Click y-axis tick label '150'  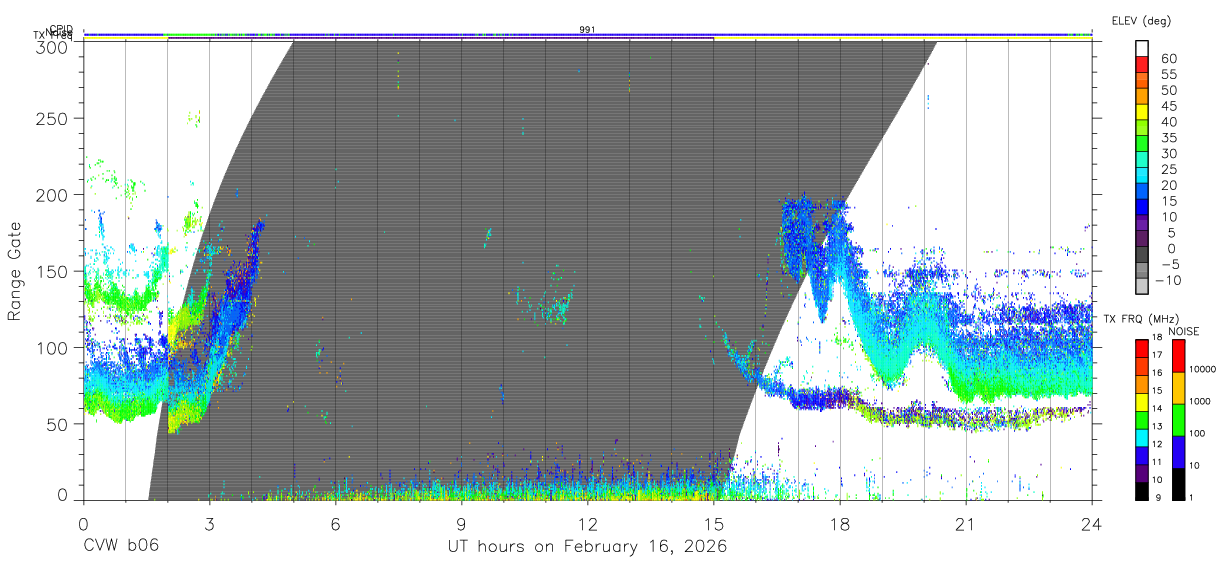coord(53,271)
